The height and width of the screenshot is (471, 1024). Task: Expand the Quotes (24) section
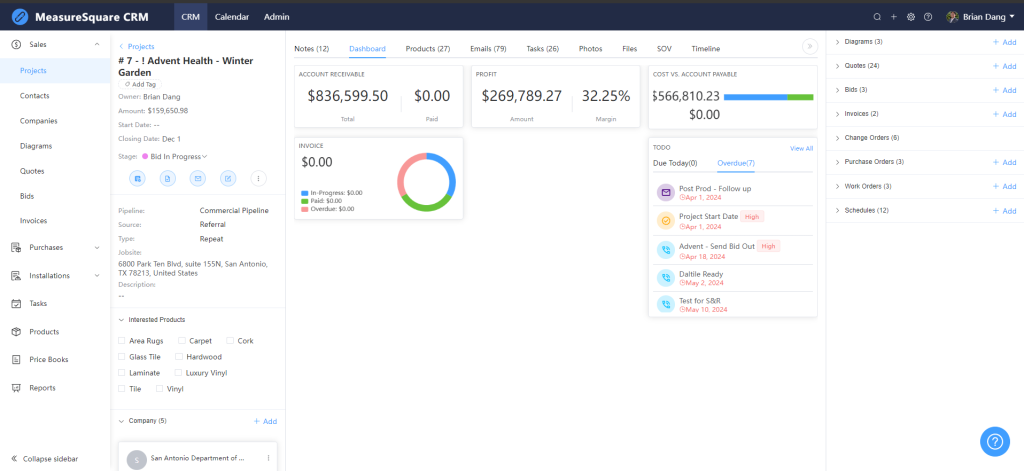pyautogui.click(x=837, y=66)
